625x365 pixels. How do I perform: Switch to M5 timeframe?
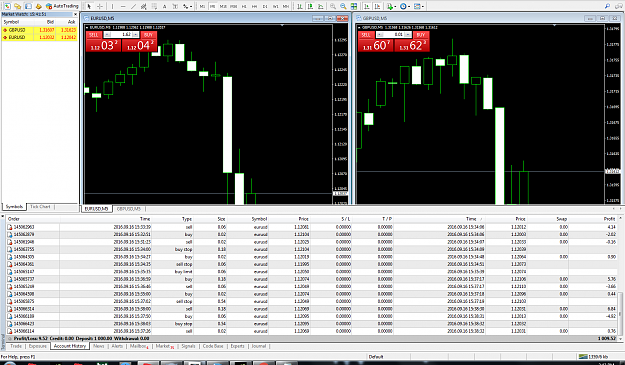pos(212,6)
